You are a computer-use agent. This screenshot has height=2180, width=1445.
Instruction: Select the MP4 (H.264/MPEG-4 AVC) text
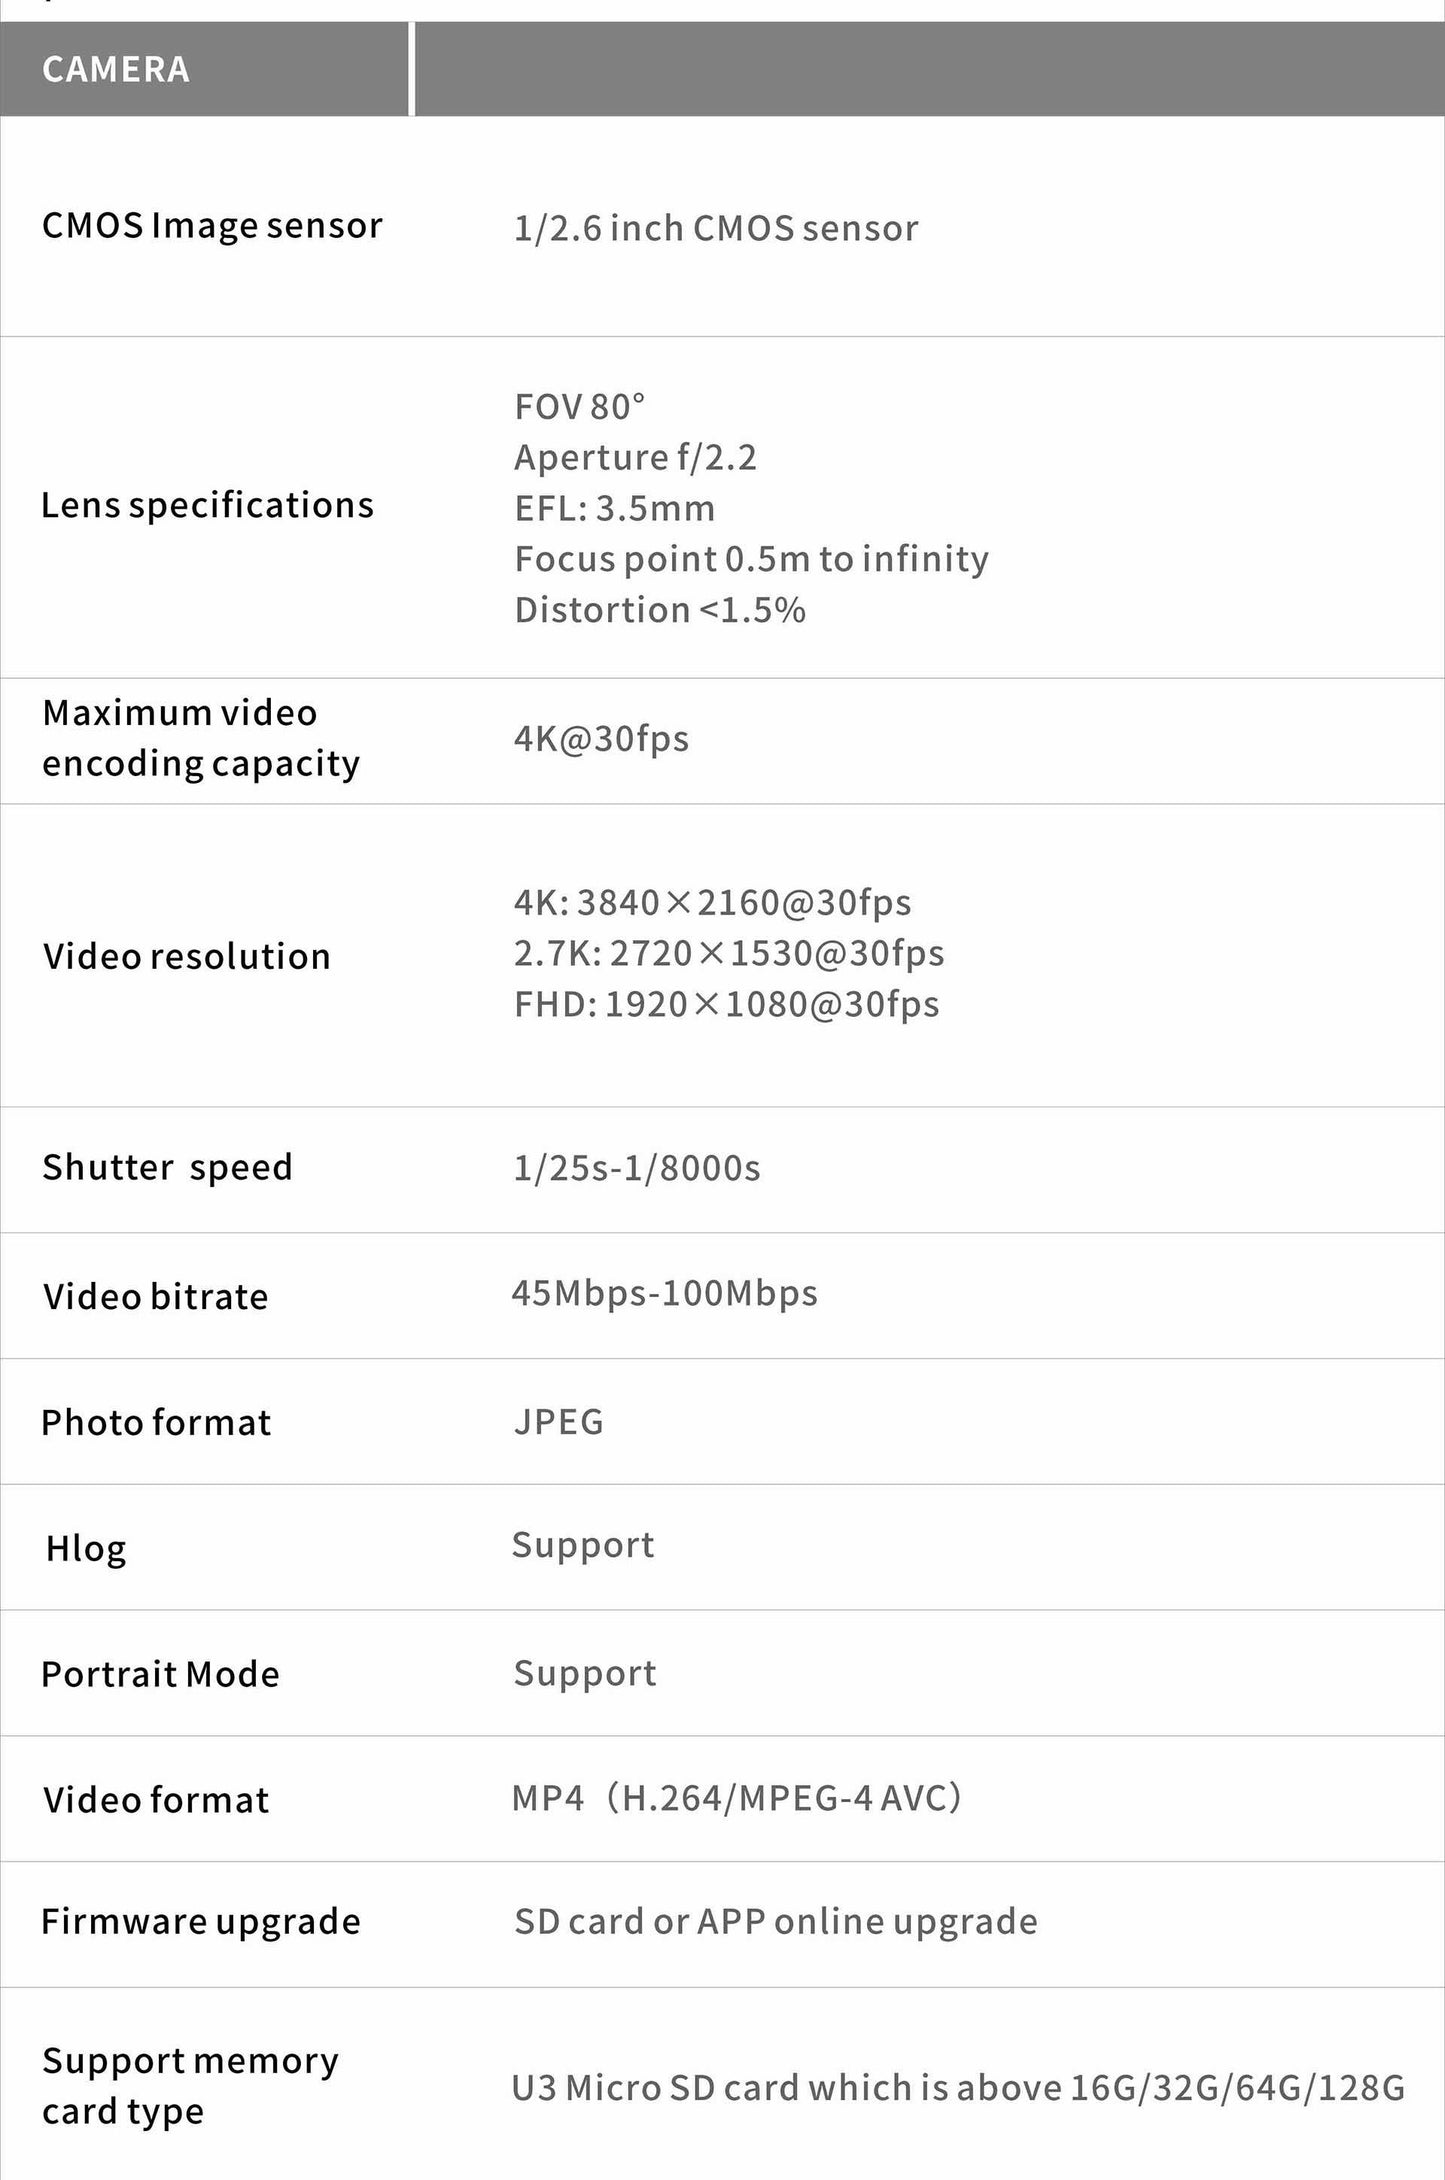tap(737, 1799)
